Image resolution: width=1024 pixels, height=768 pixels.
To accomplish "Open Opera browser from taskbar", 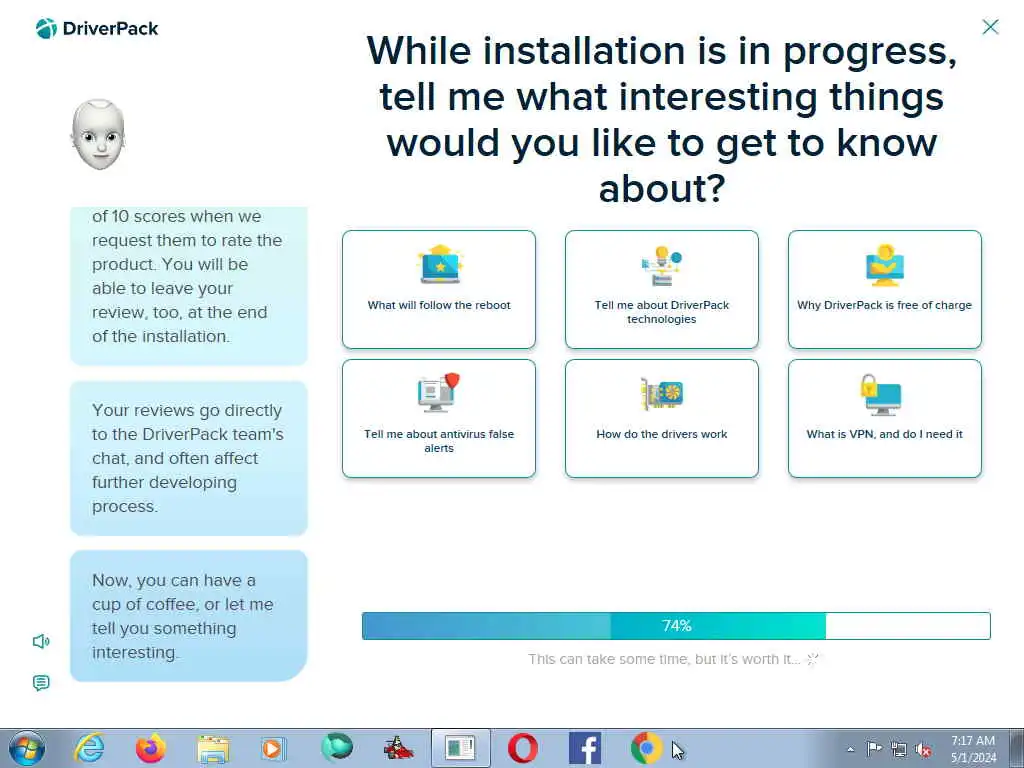I will click(523, 748).
